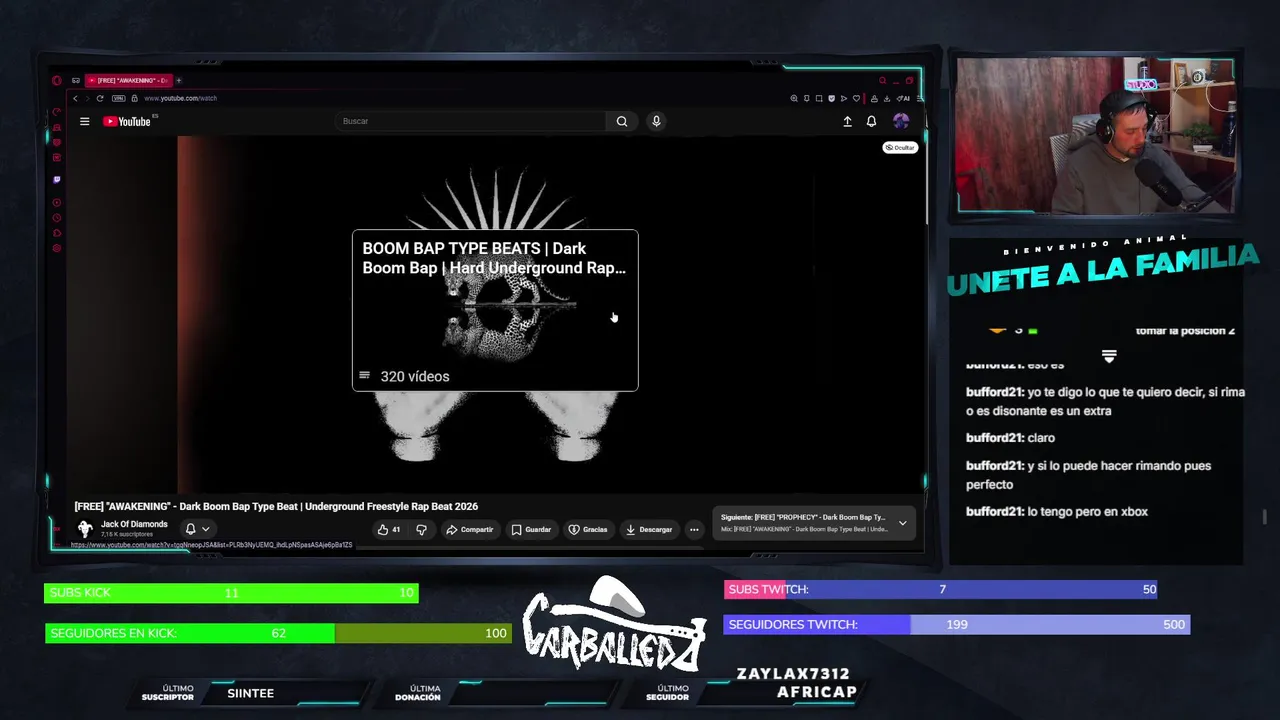Image resolution: width=1280 pixels, height=720 pixels.
Task: Open a new browser tab
Action: [179, 80]
